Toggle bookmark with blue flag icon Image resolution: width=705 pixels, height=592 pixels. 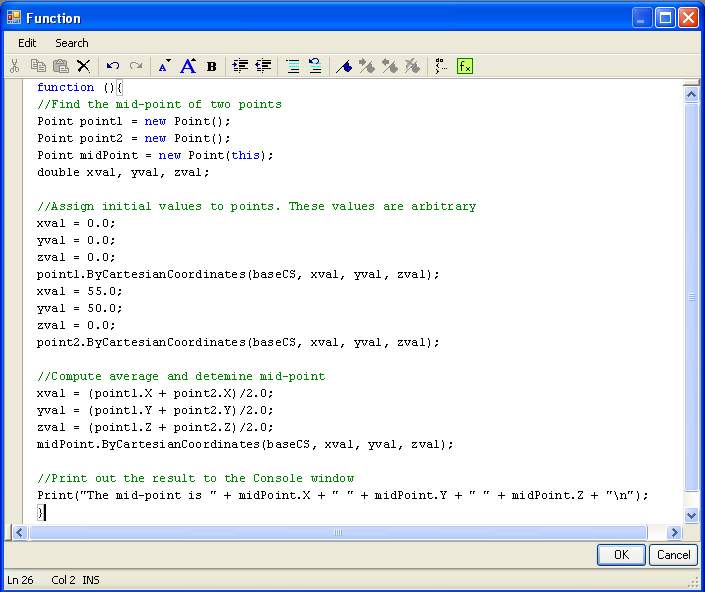pyautogui.click(x=344, y=67)
